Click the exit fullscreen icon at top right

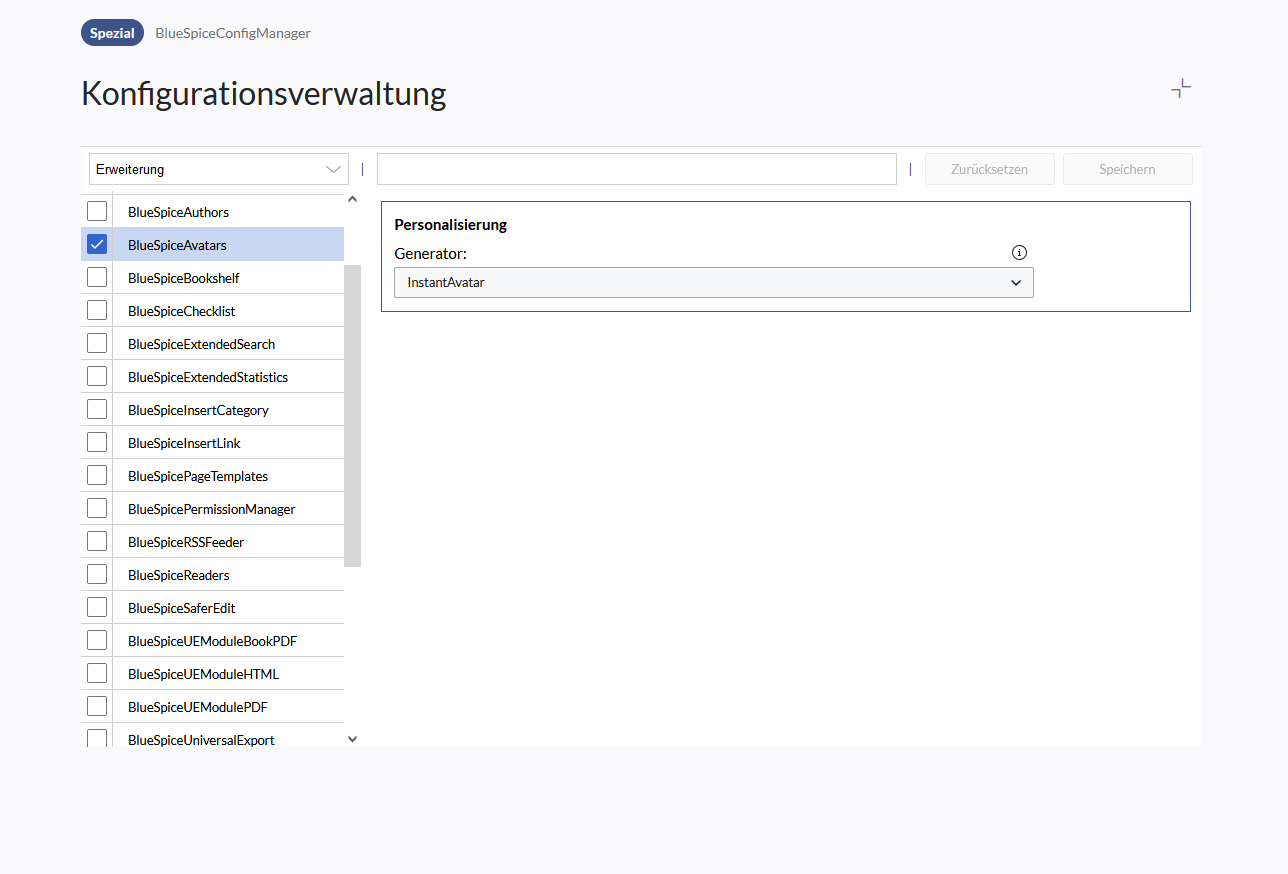click(x=1181, y=89)
